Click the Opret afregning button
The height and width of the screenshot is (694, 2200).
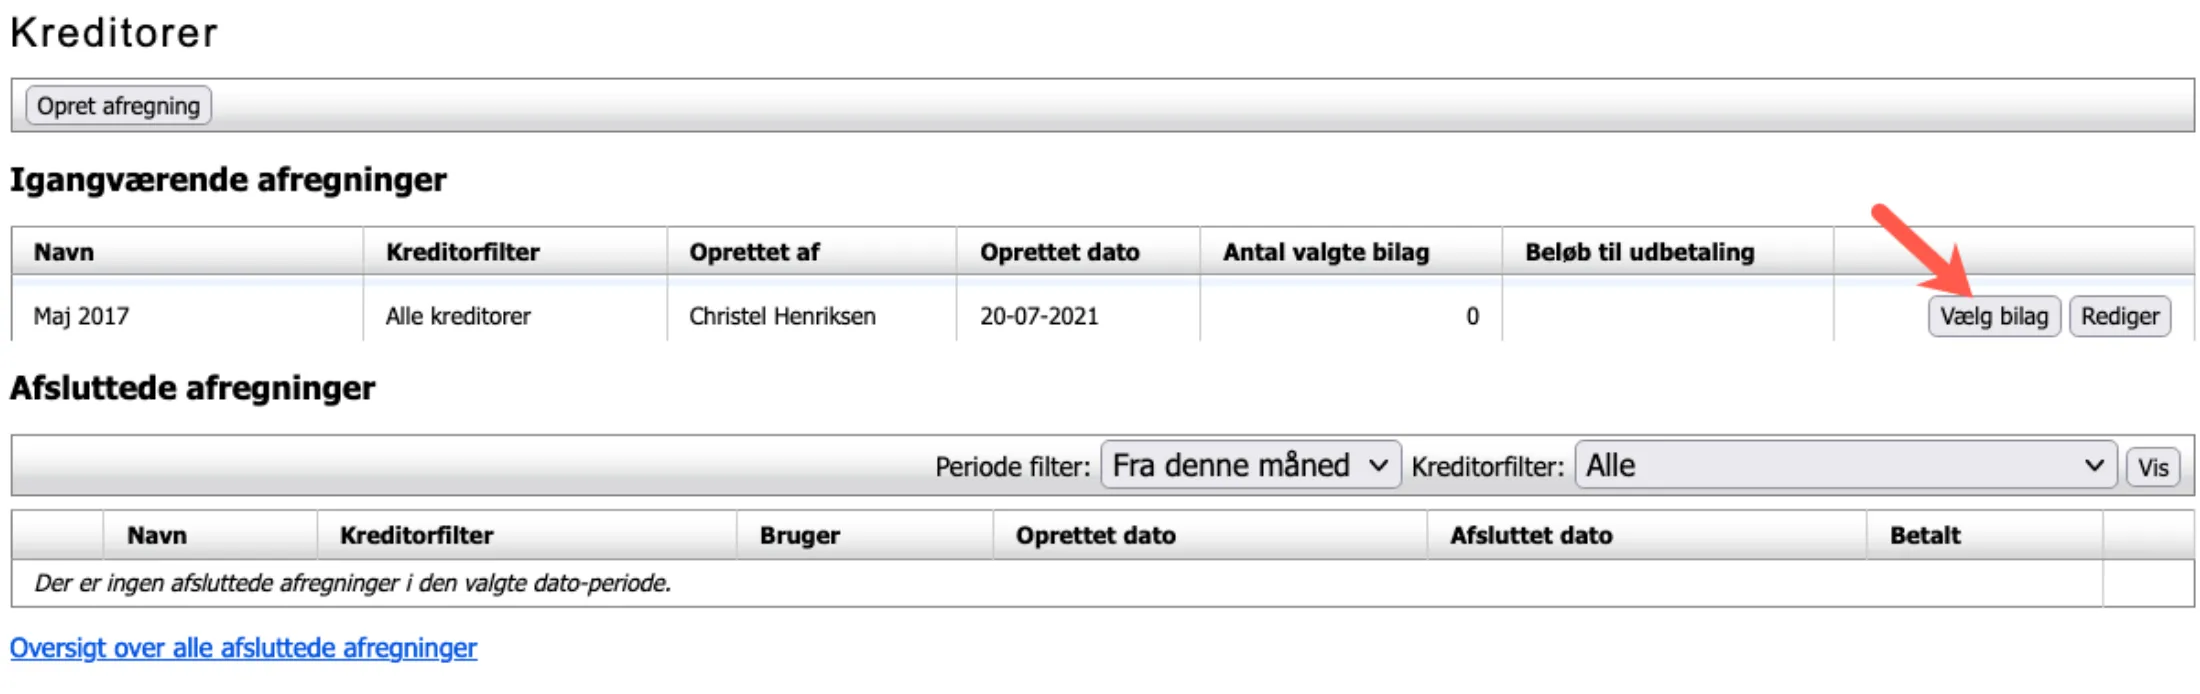[x=117, y=105]
